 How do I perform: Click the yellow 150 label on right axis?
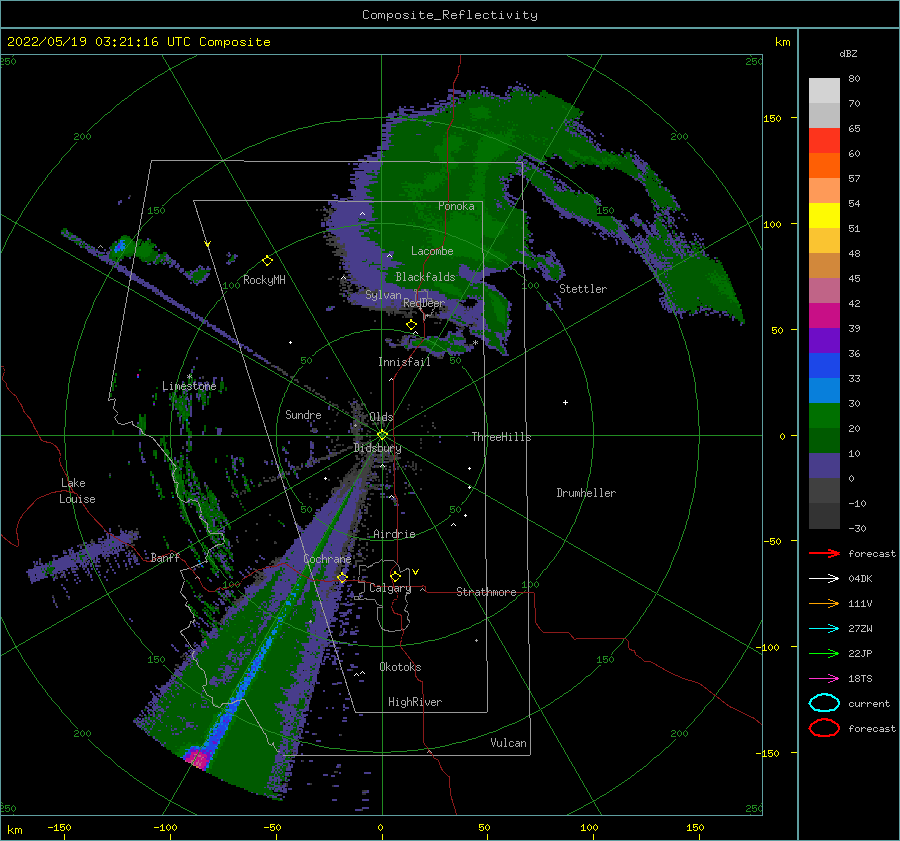(x=772, y=118)
